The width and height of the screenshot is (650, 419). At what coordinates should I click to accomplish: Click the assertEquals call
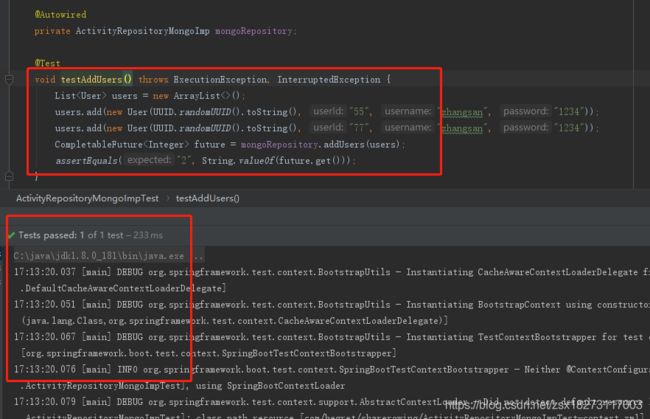(x=87, y=160)
